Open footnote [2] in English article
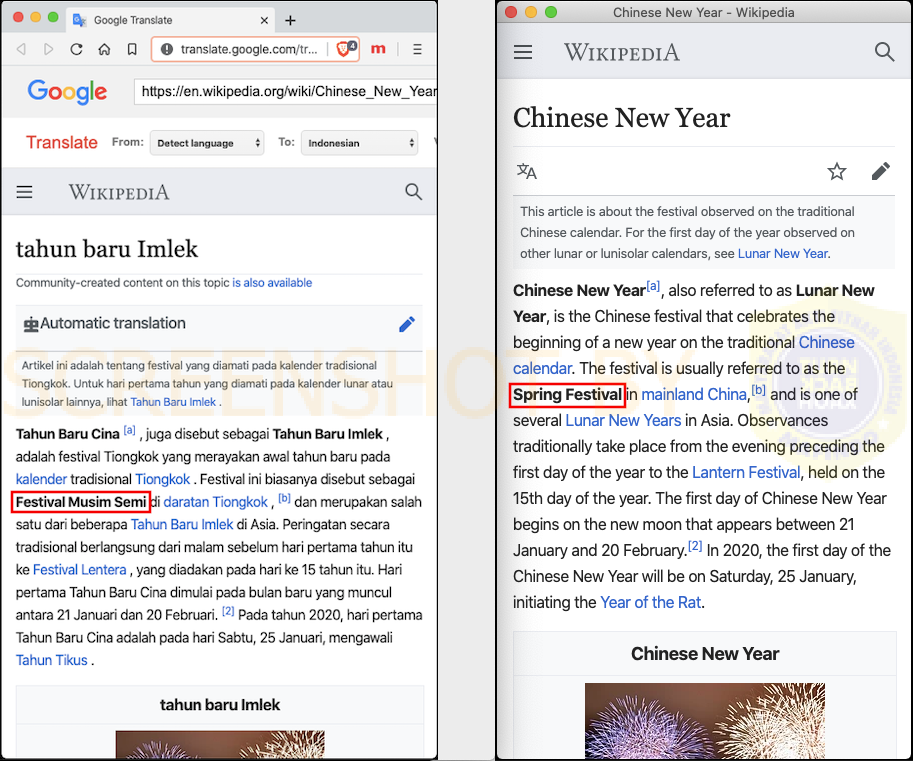The image size is (913, 761). pyautogui.click(x=695, y=546)
